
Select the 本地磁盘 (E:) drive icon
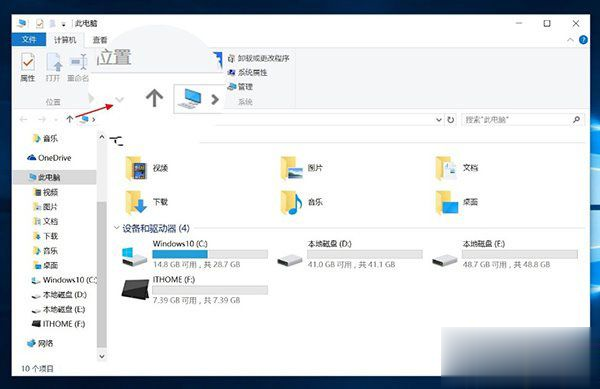445,260
